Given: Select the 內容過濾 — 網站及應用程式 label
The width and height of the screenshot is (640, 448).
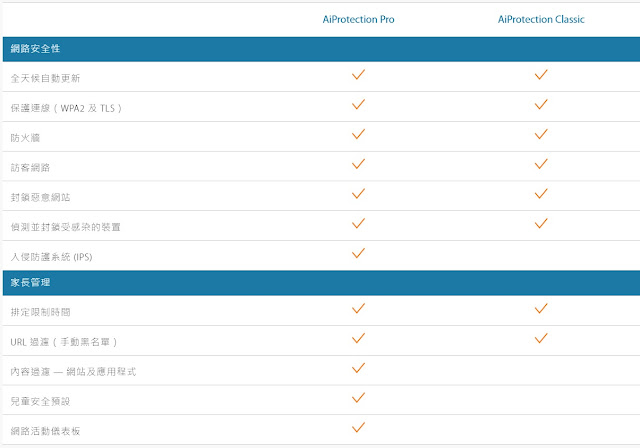Looking at the screenshot, I should click(73, 372).
